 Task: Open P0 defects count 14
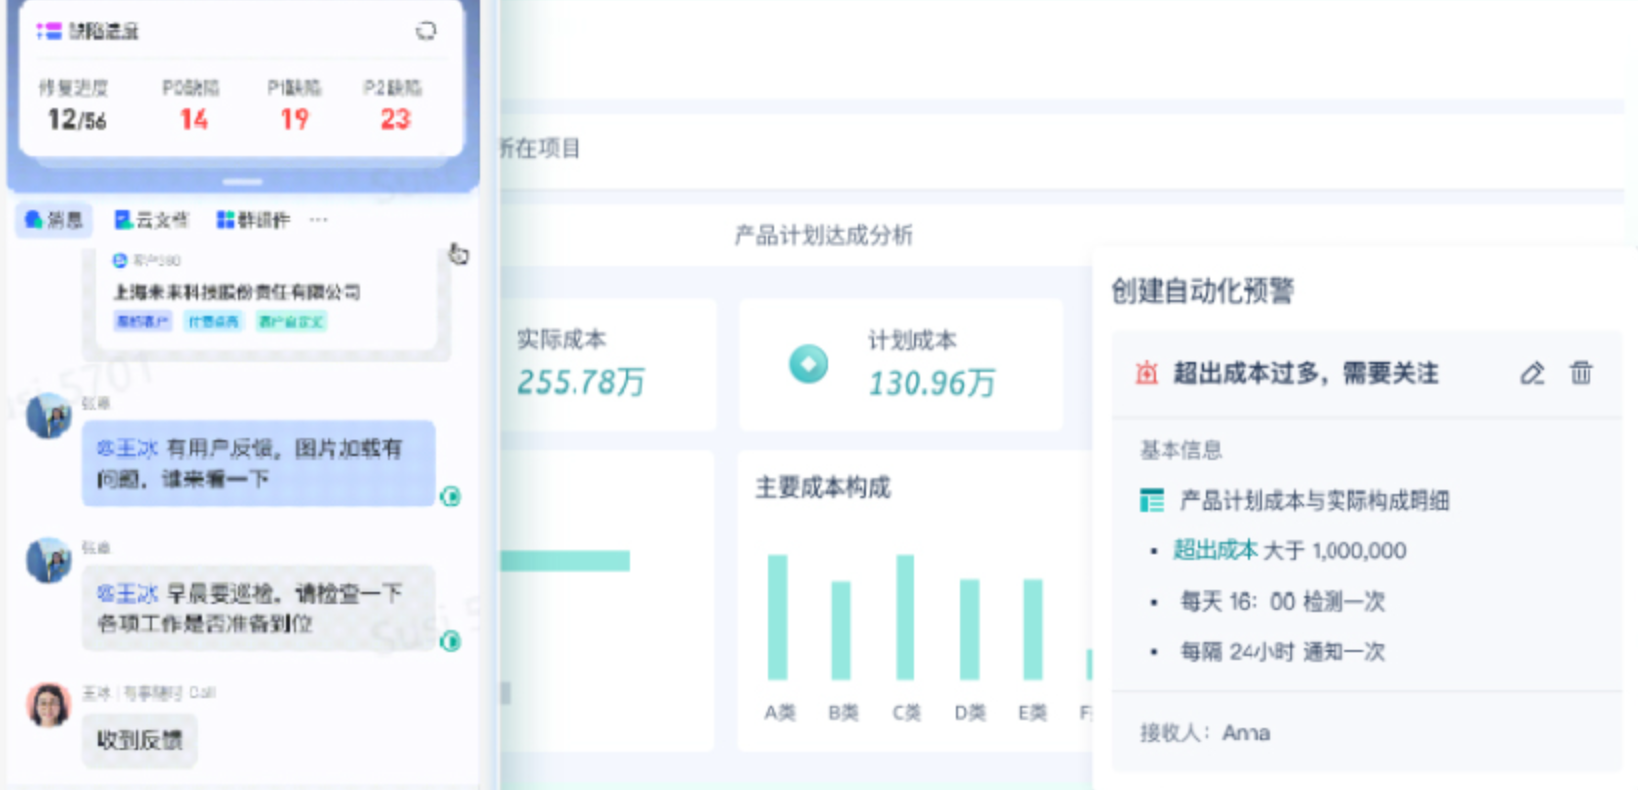point(194,120)
